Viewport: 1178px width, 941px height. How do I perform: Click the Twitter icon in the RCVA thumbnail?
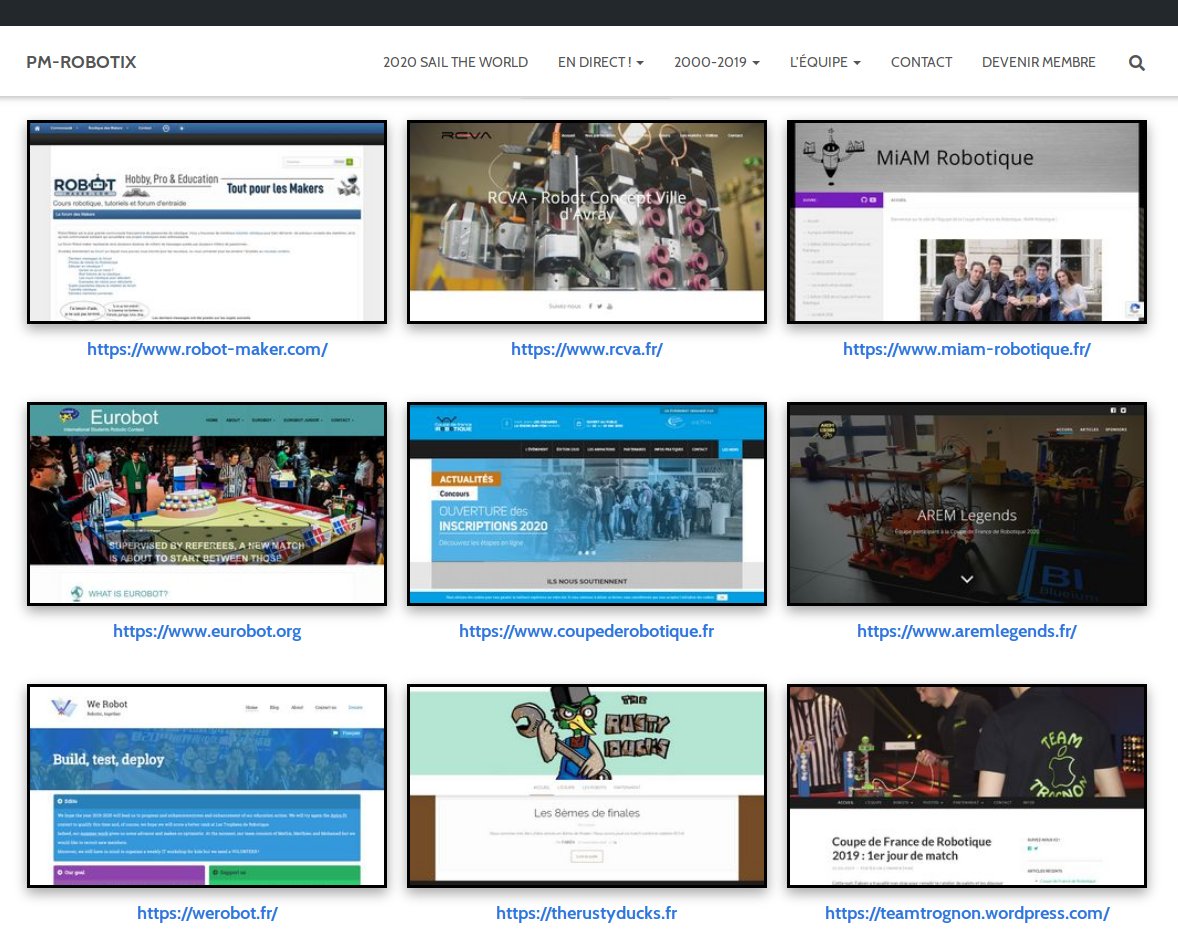[600, 306]
